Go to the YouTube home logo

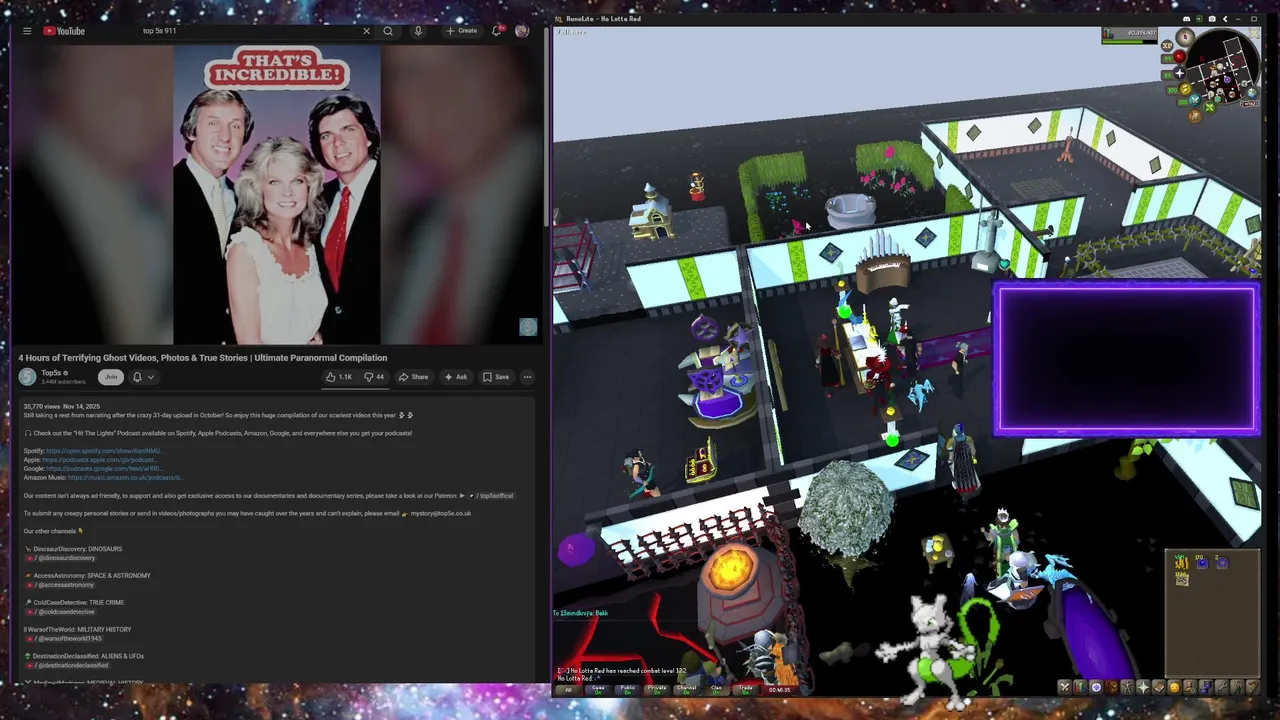64,31
